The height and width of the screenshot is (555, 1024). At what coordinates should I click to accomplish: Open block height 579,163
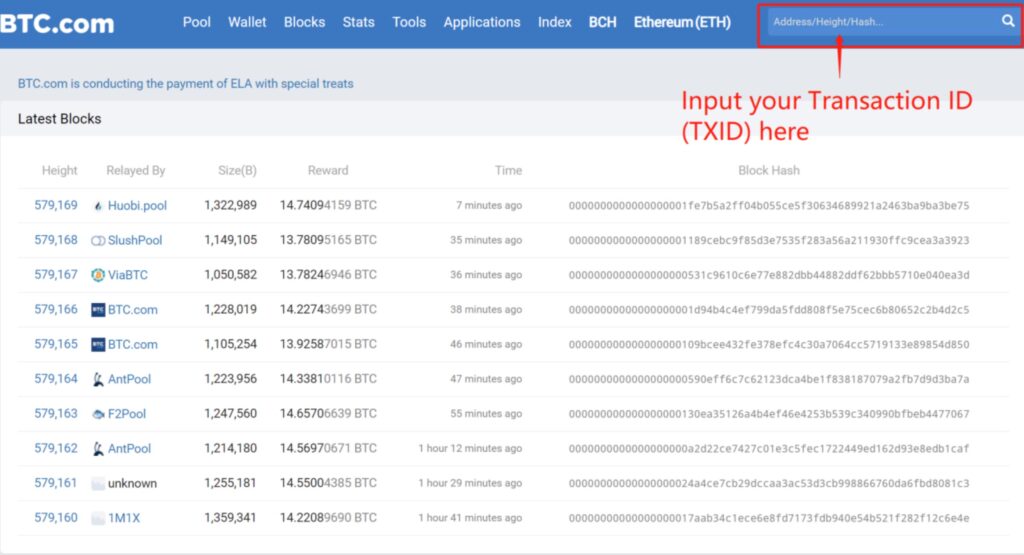56,413
